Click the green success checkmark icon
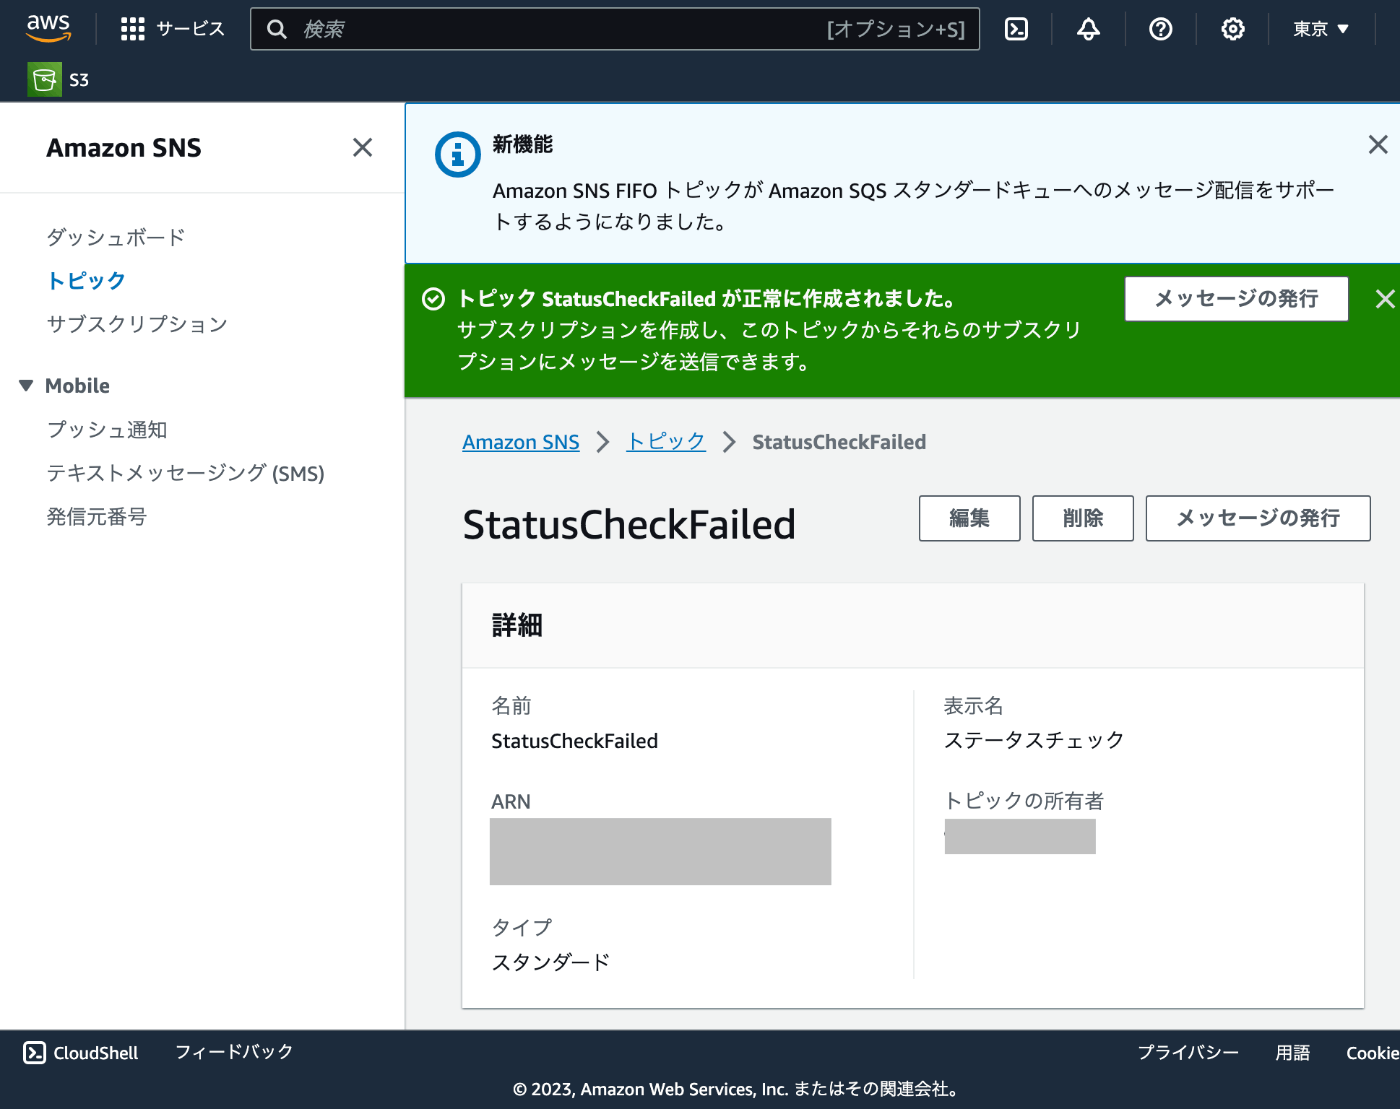 point(433,299)
